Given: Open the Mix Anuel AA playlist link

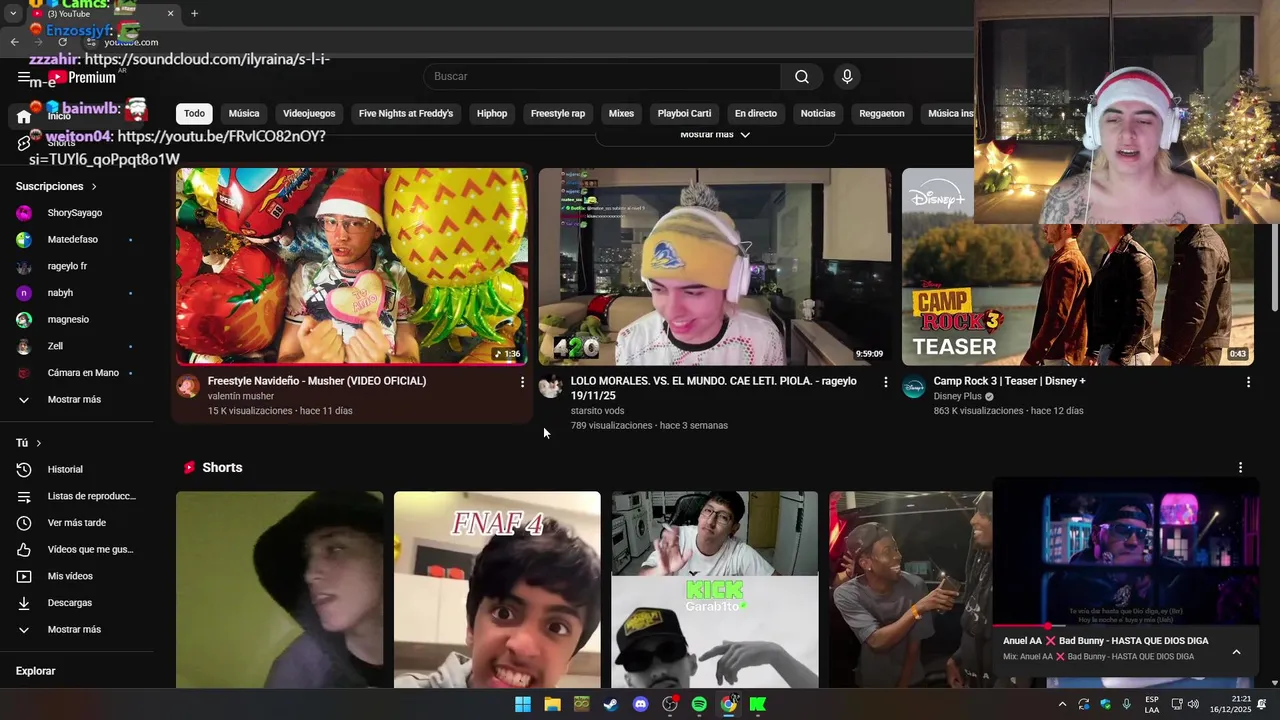Looking at the screenshot, I should [x=1098, y=657].
